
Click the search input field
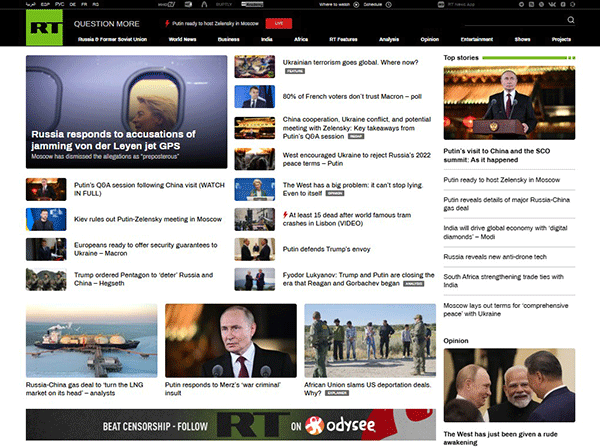click(515, 20)
